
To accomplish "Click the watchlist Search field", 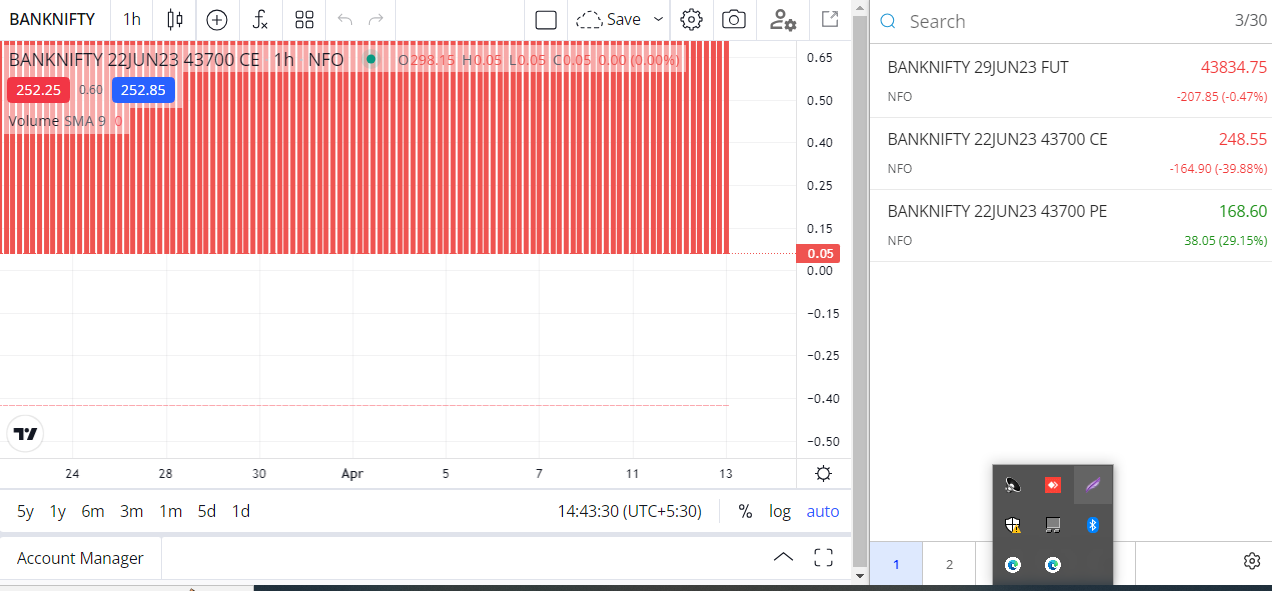I will coord(1060,21).
